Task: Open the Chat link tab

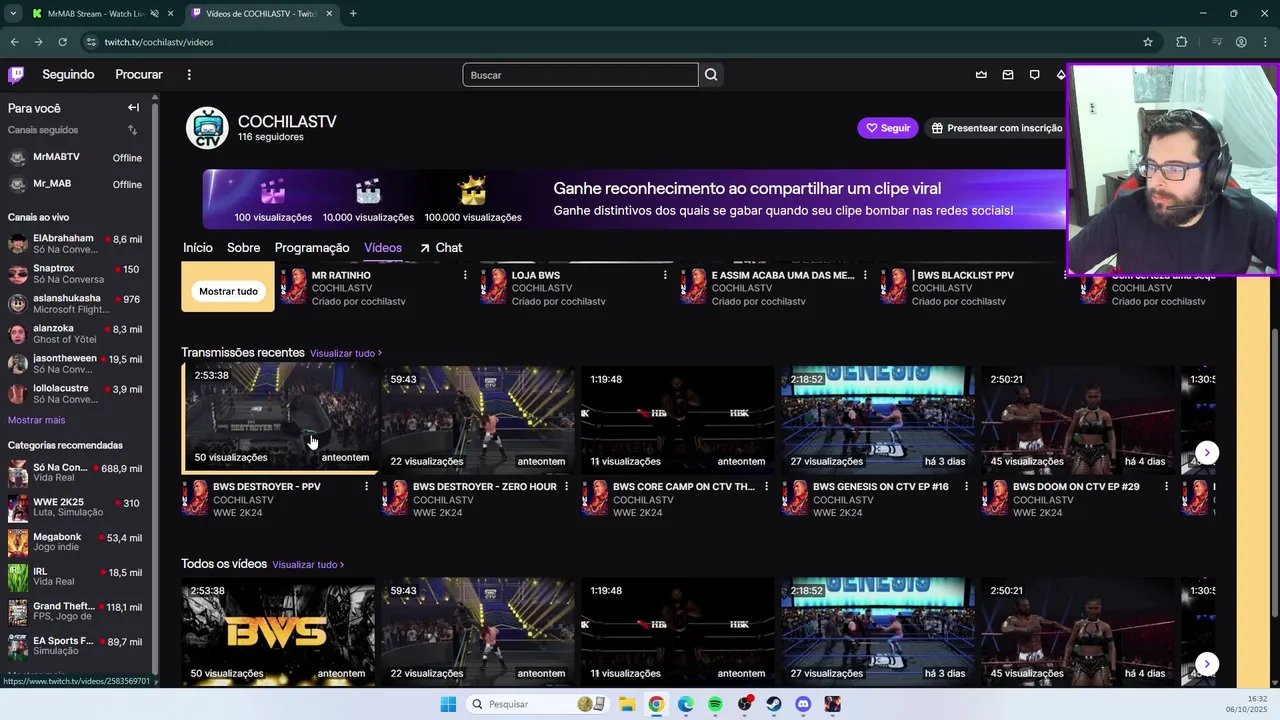Action: click(441, 248)
